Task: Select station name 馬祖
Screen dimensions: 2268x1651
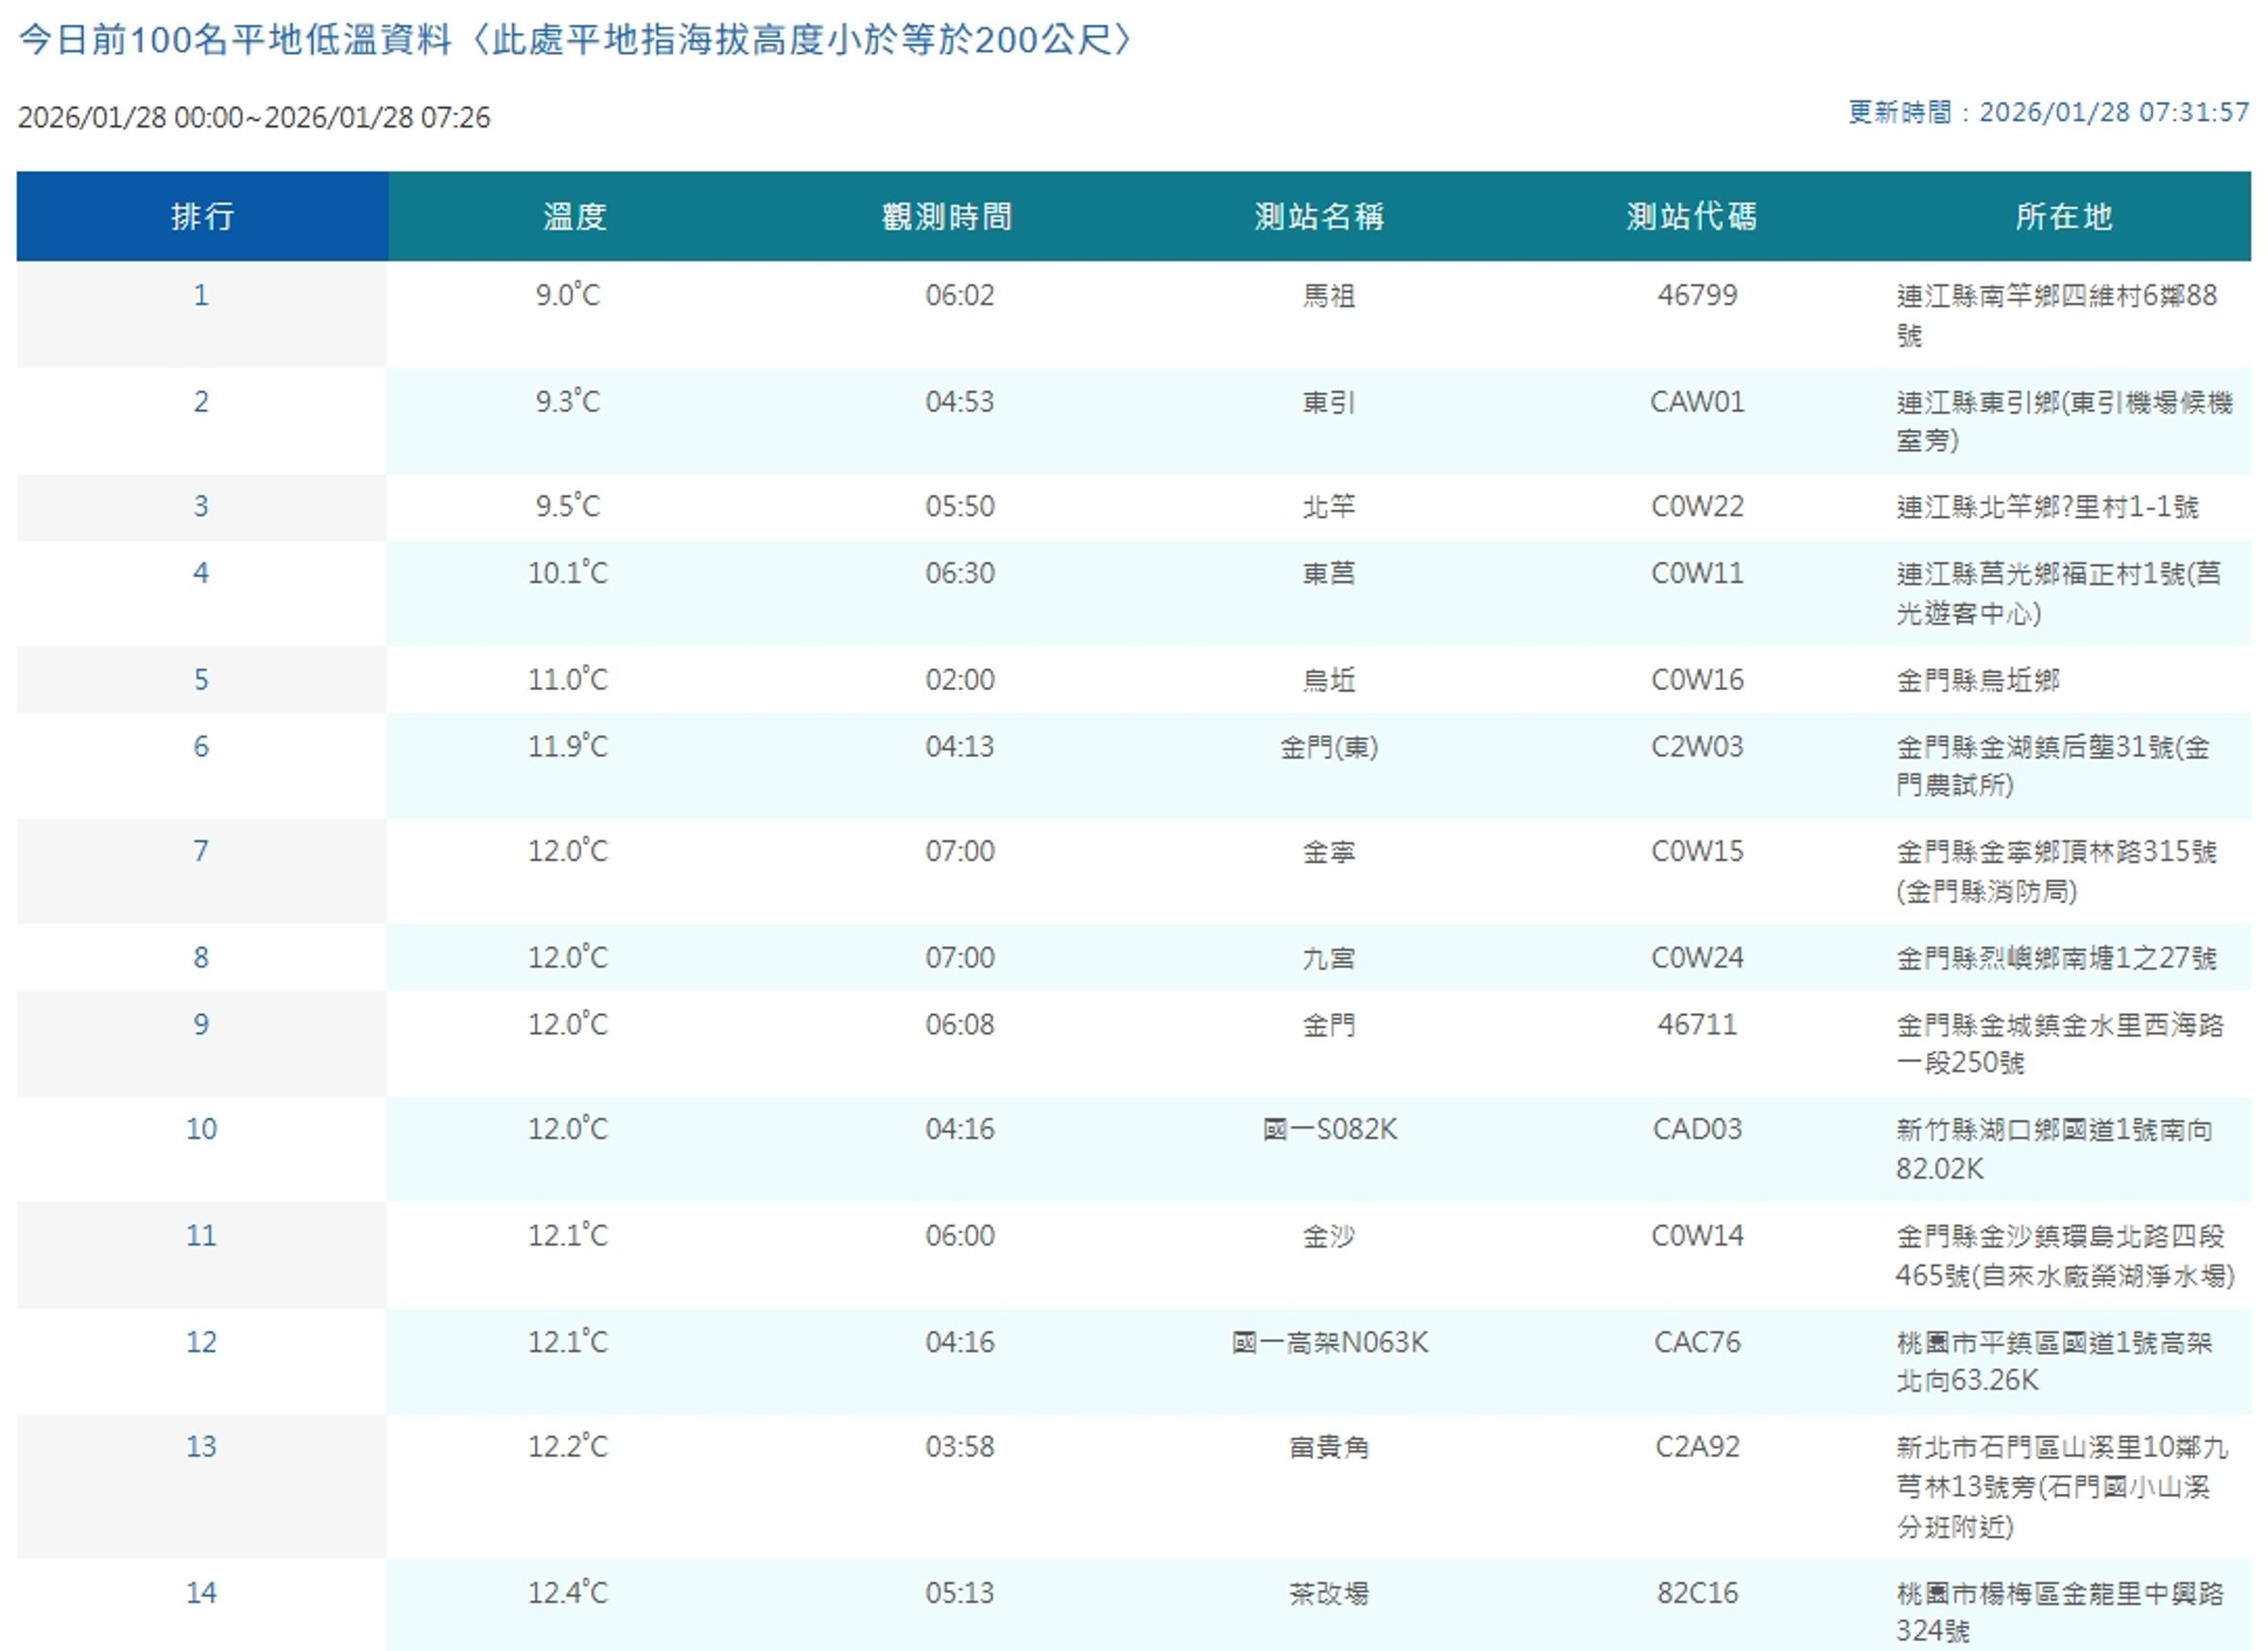Action: pyautogui.click(x=1329, y=296)
